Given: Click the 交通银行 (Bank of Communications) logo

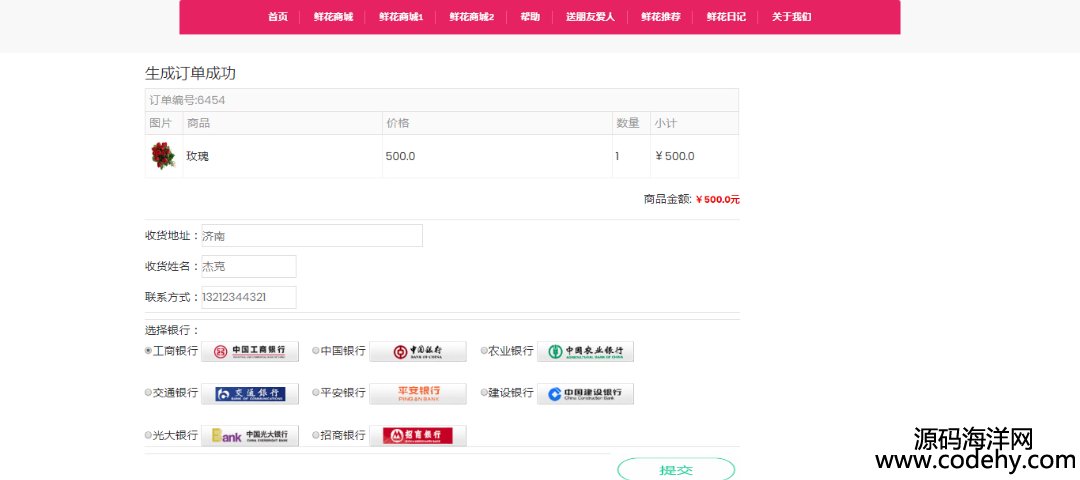Looking at the screenshot, I should (x=250, y=394).
